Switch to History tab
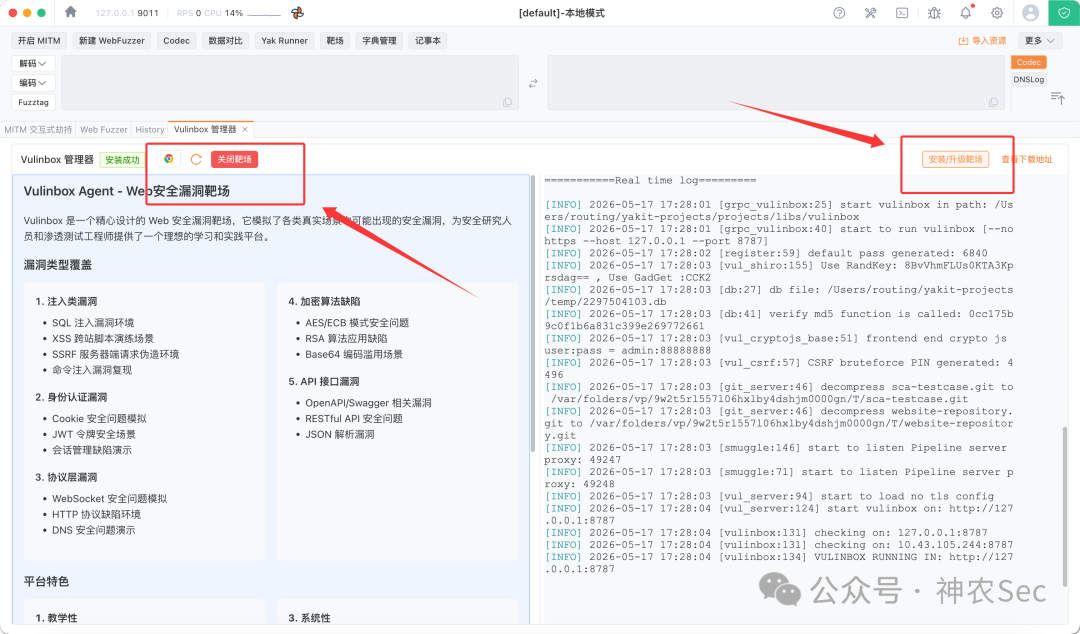Screen dimensions: 1080x634 pyautogui.click(x=149, y=130)
